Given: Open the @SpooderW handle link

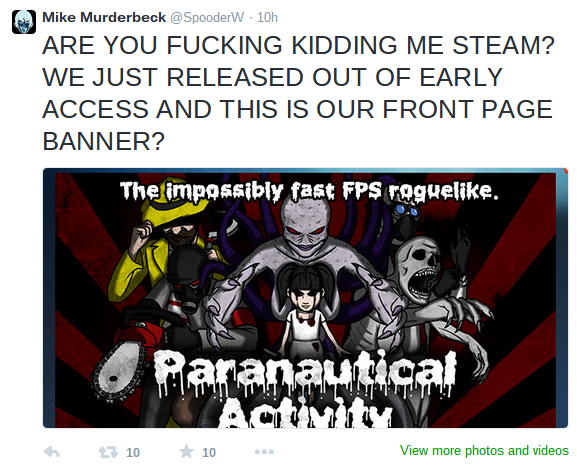Looking at the screenshot, I should 207,17.
